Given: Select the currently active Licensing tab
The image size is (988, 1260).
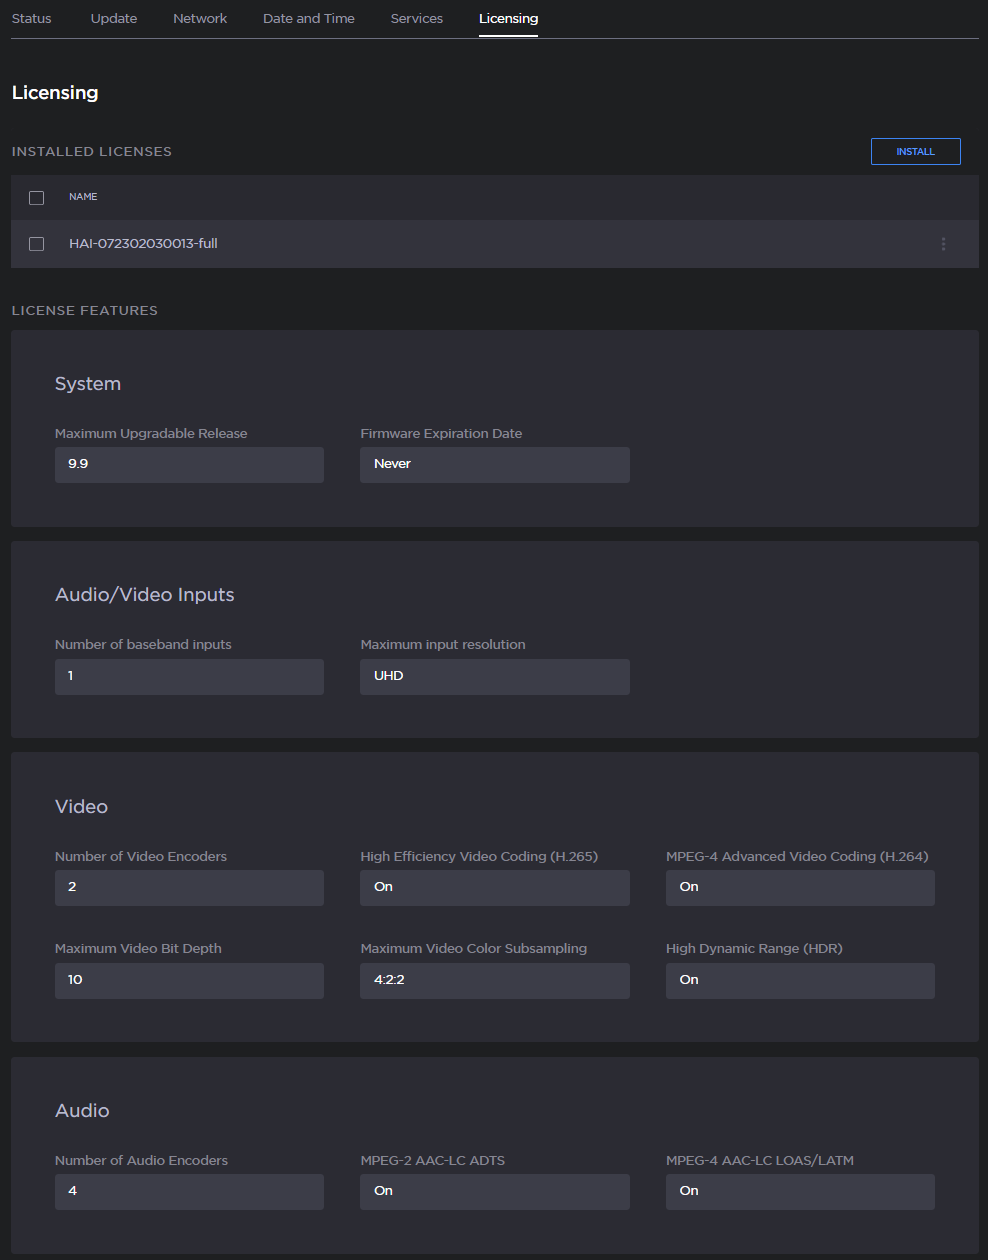Looking at the screenshot, I should [508, 18].
